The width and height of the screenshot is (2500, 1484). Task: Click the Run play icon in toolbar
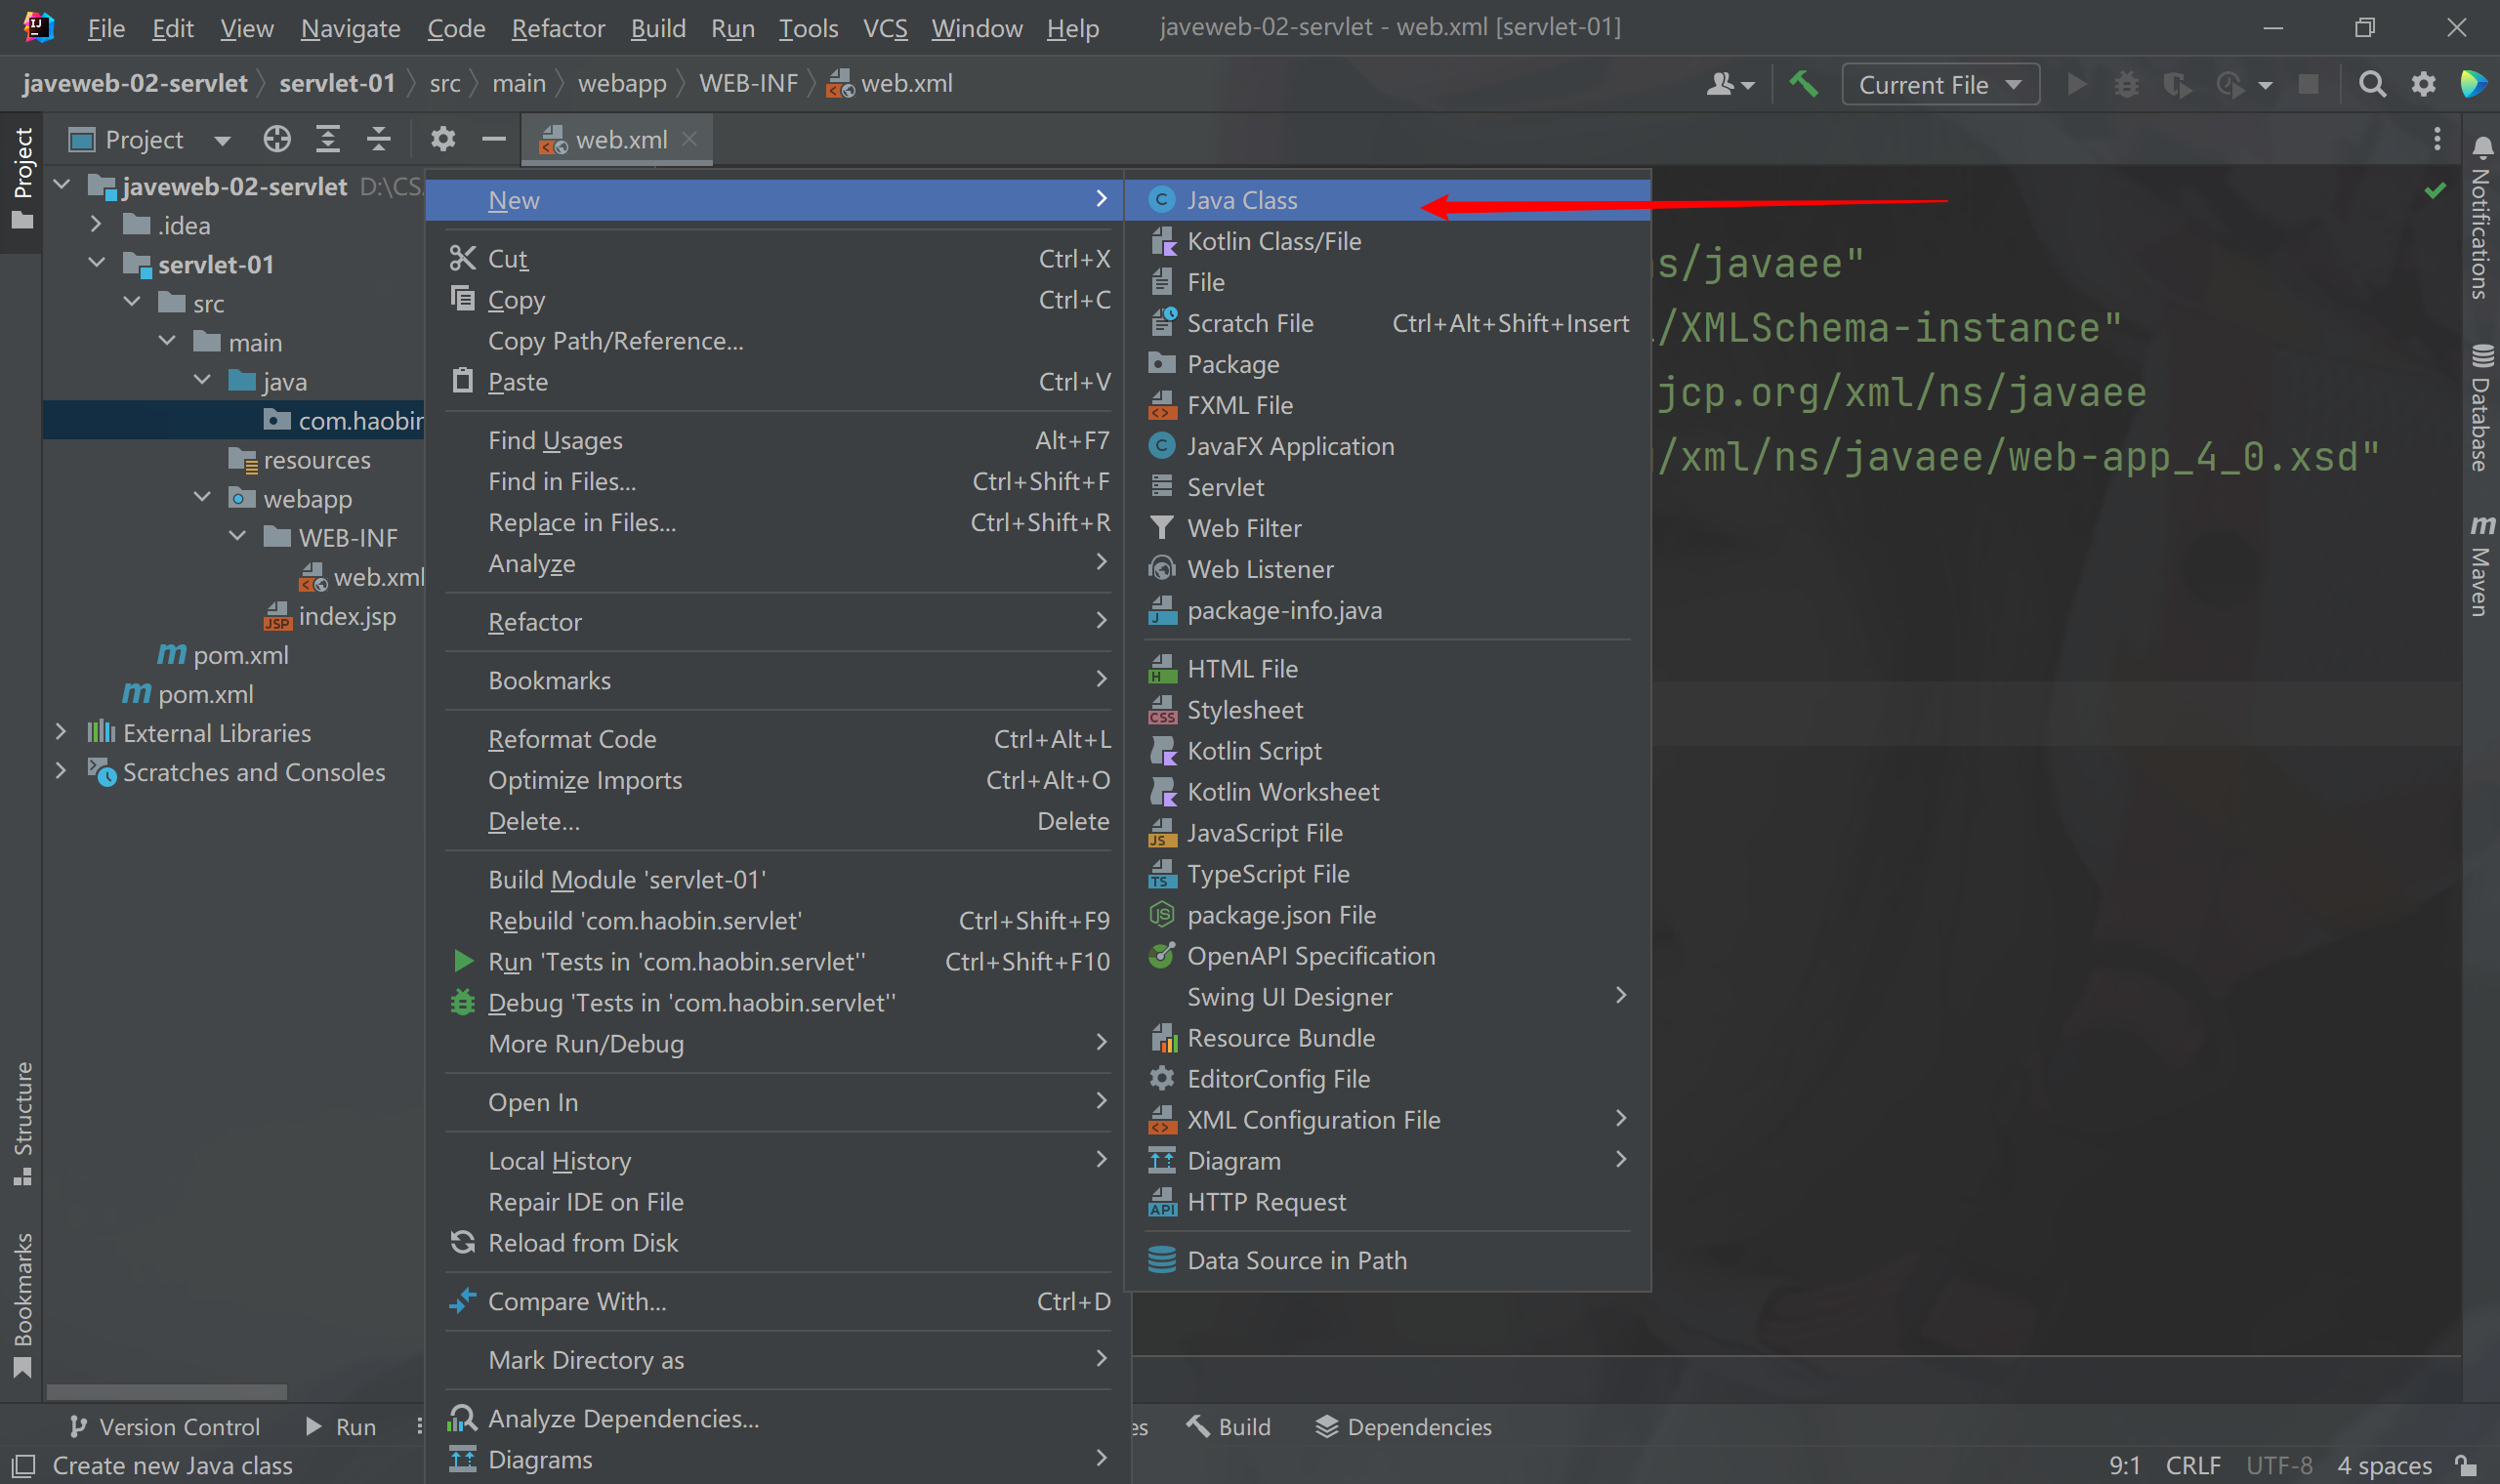[x=2077, y=84]
